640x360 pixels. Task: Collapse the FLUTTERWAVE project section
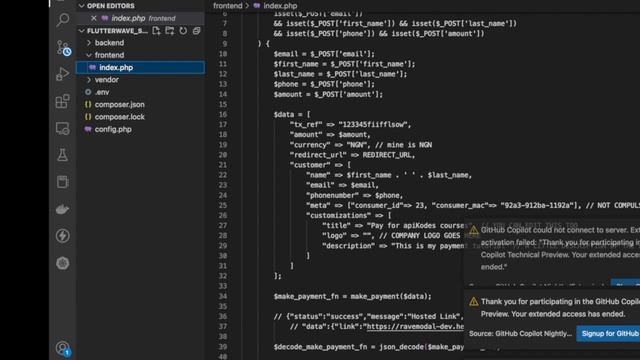82,31
